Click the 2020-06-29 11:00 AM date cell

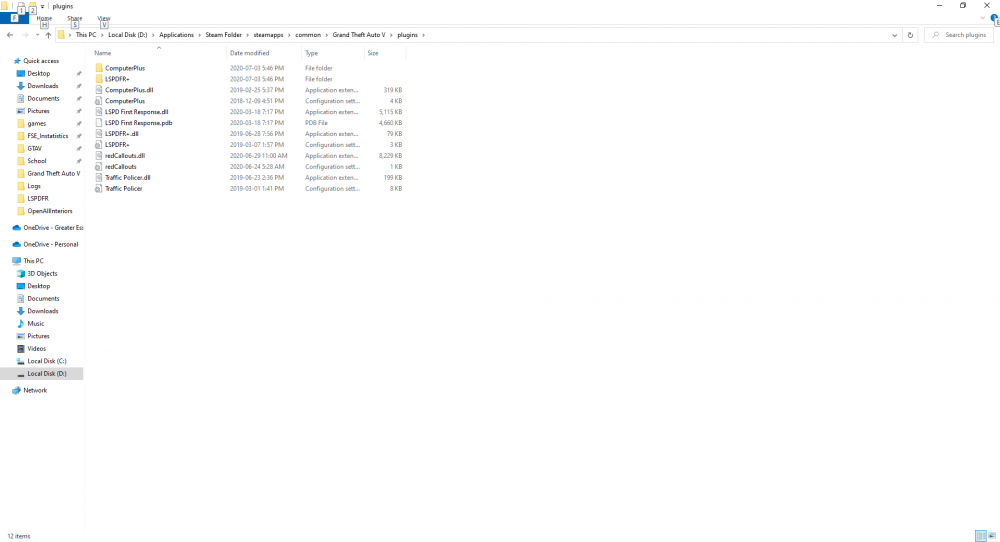click(x=258, y=156)
